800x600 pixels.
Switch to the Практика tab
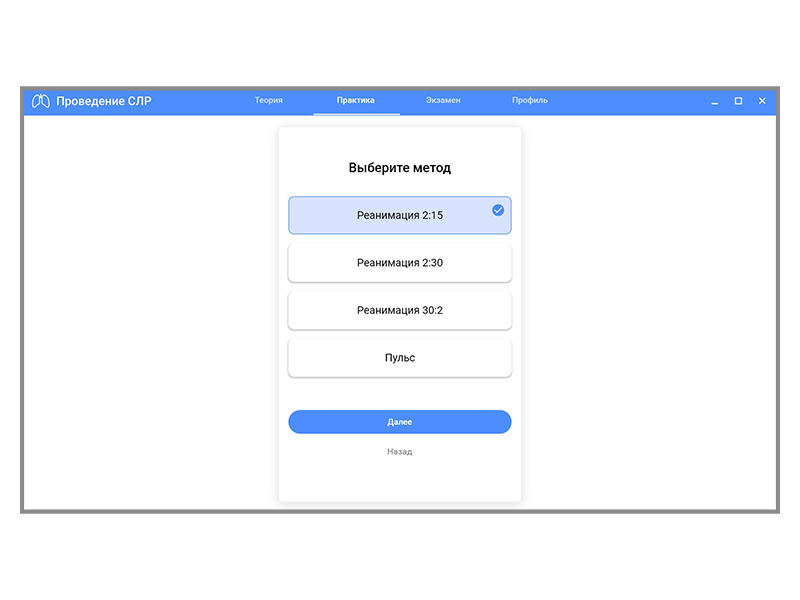tap(356, 101)
